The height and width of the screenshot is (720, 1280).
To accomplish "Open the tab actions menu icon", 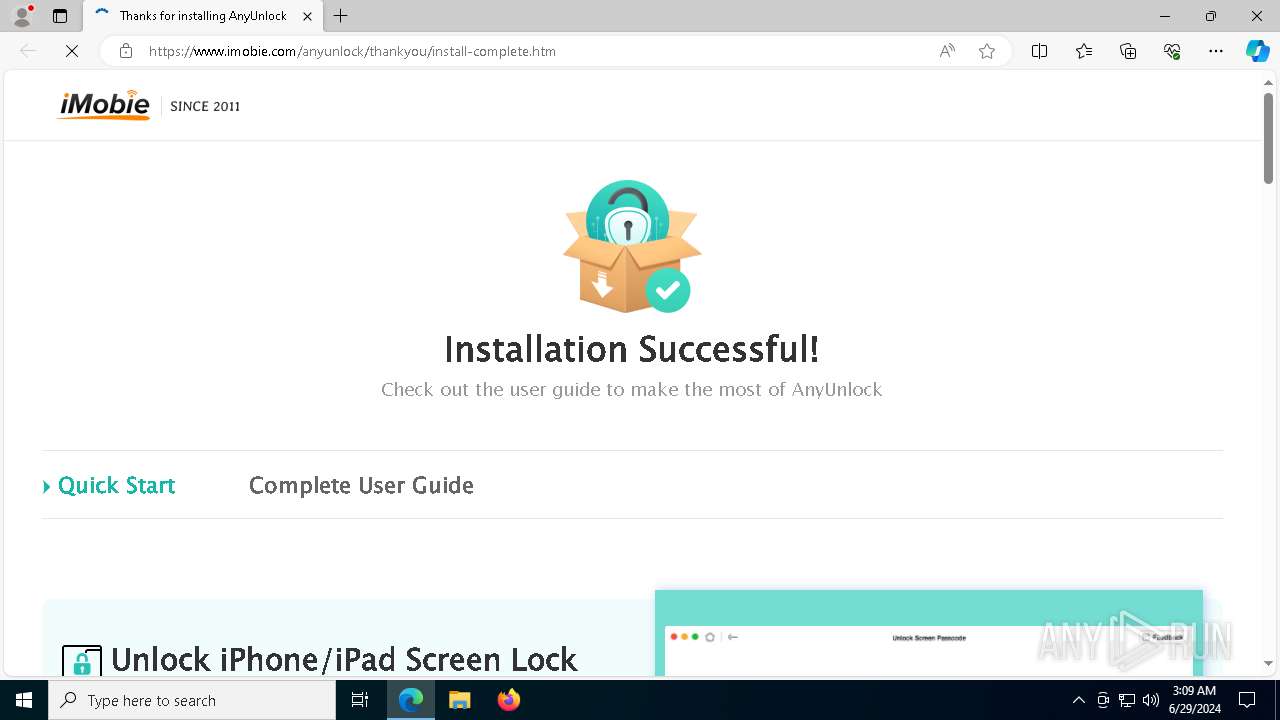I will [x=60, y=16].
